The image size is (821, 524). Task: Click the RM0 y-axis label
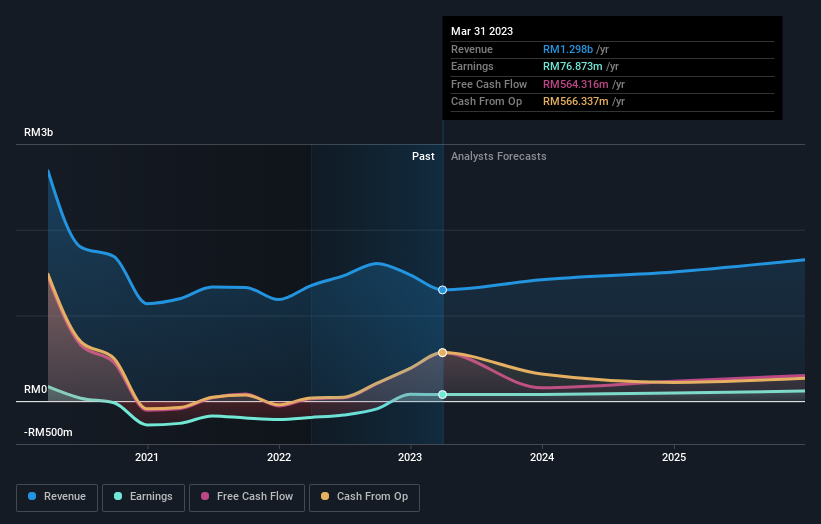click(35, 389)
